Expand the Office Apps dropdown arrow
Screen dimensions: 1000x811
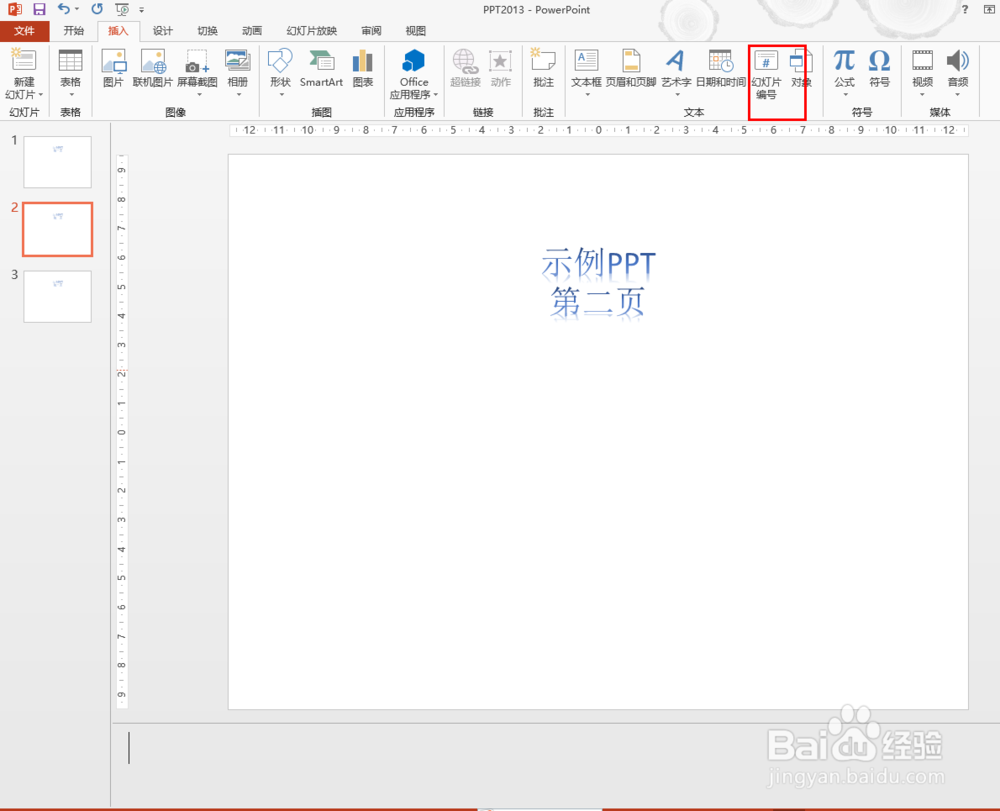tap(436, 95)
